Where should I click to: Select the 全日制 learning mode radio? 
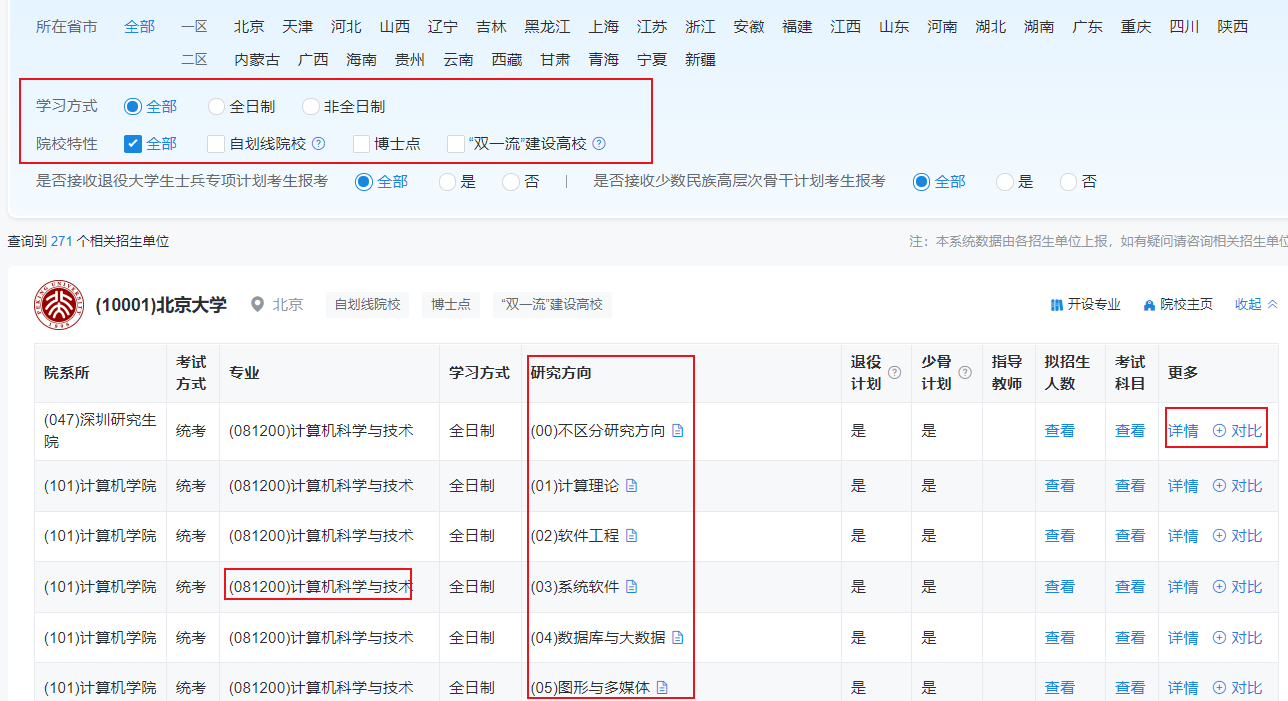click(215, 105)
